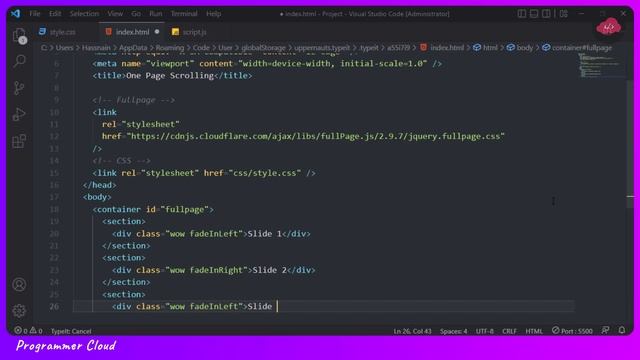Click the globalStorage breadcrumb folder
The image size is (640, 360).
coord(263,48)
